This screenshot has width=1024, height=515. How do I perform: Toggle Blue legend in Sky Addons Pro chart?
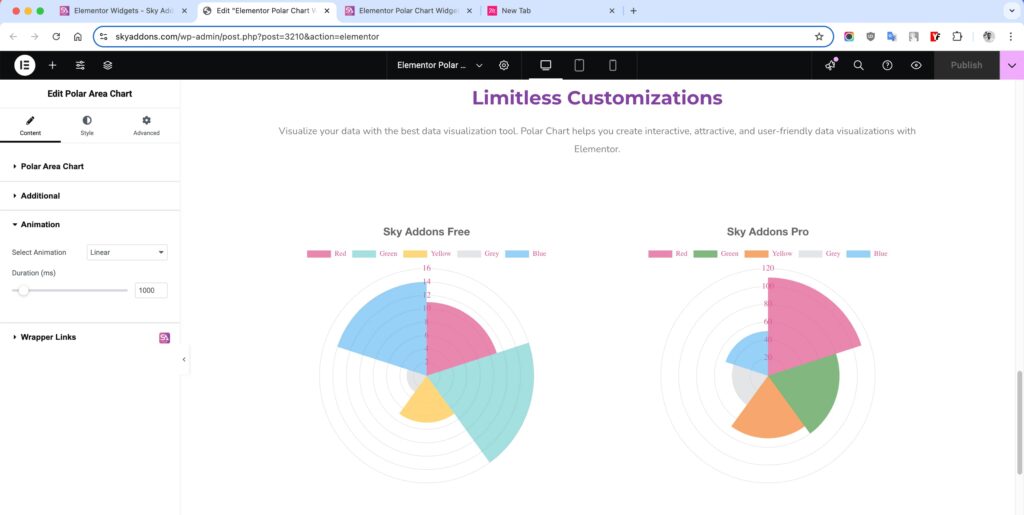coord(867,253)
